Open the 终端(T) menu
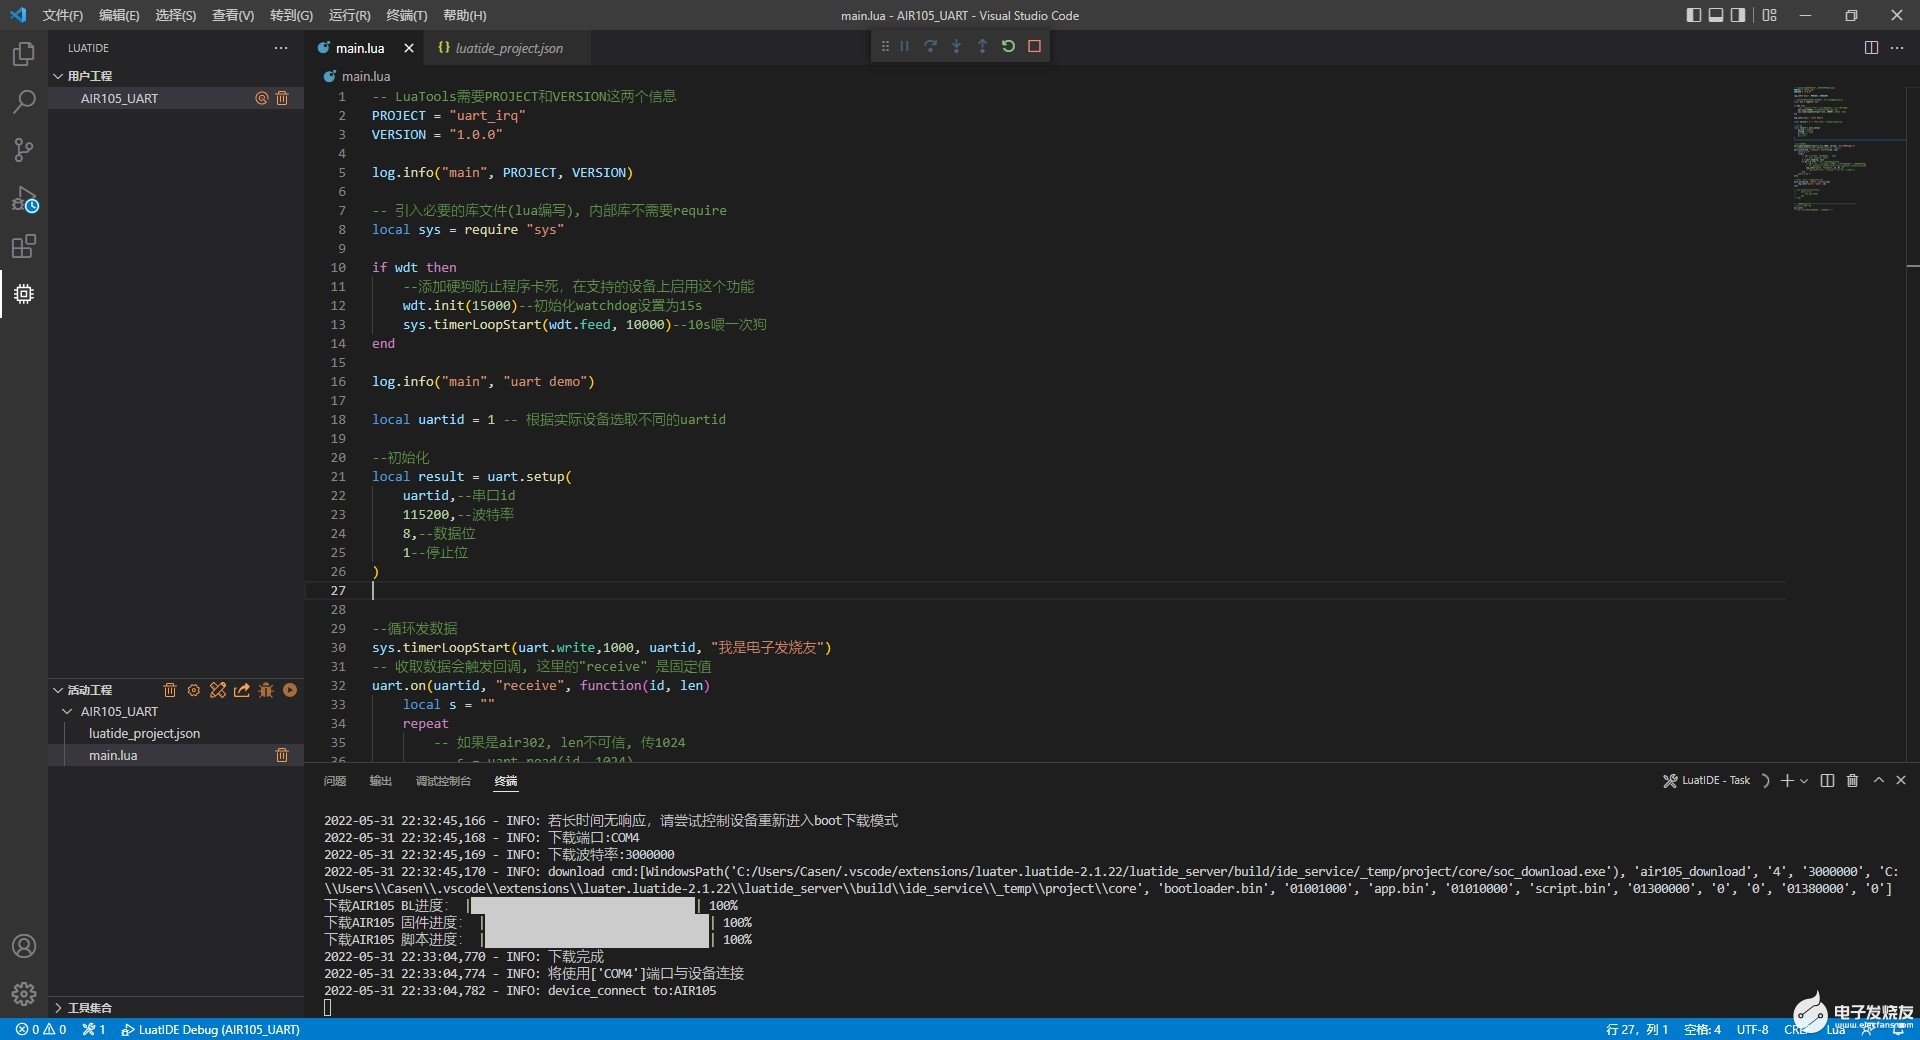The image size is (1920, 1040). tap(406, 15)
